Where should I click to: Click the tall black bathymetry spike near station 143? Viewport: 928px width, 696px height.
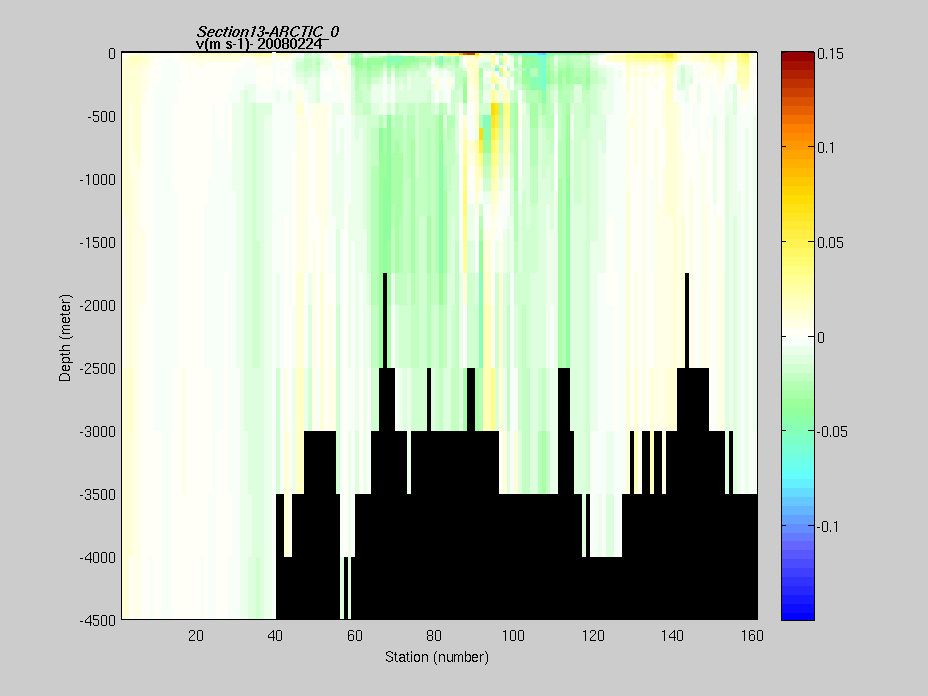pos(687,320)
